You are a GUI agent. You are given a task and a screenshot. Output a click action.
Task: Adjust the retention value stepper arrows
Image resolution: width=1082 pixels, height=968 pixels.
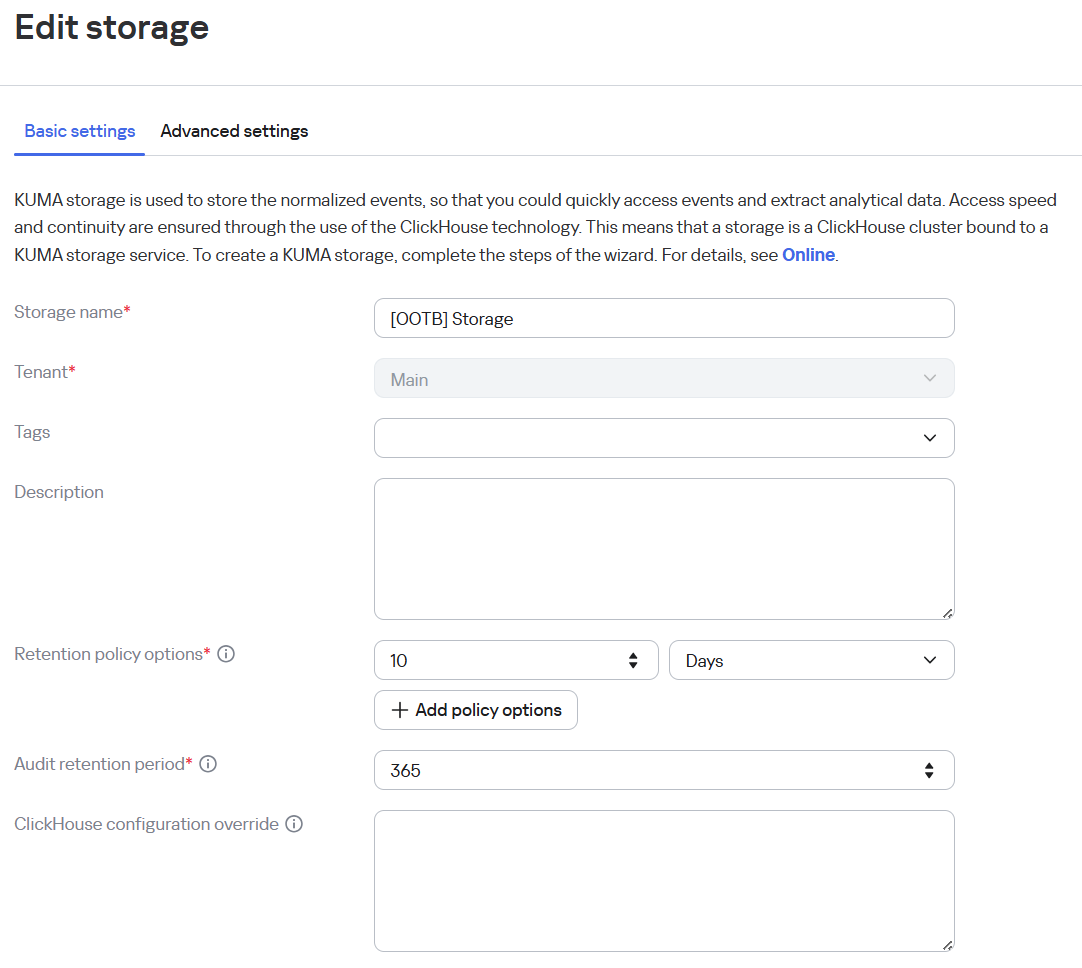633,660
